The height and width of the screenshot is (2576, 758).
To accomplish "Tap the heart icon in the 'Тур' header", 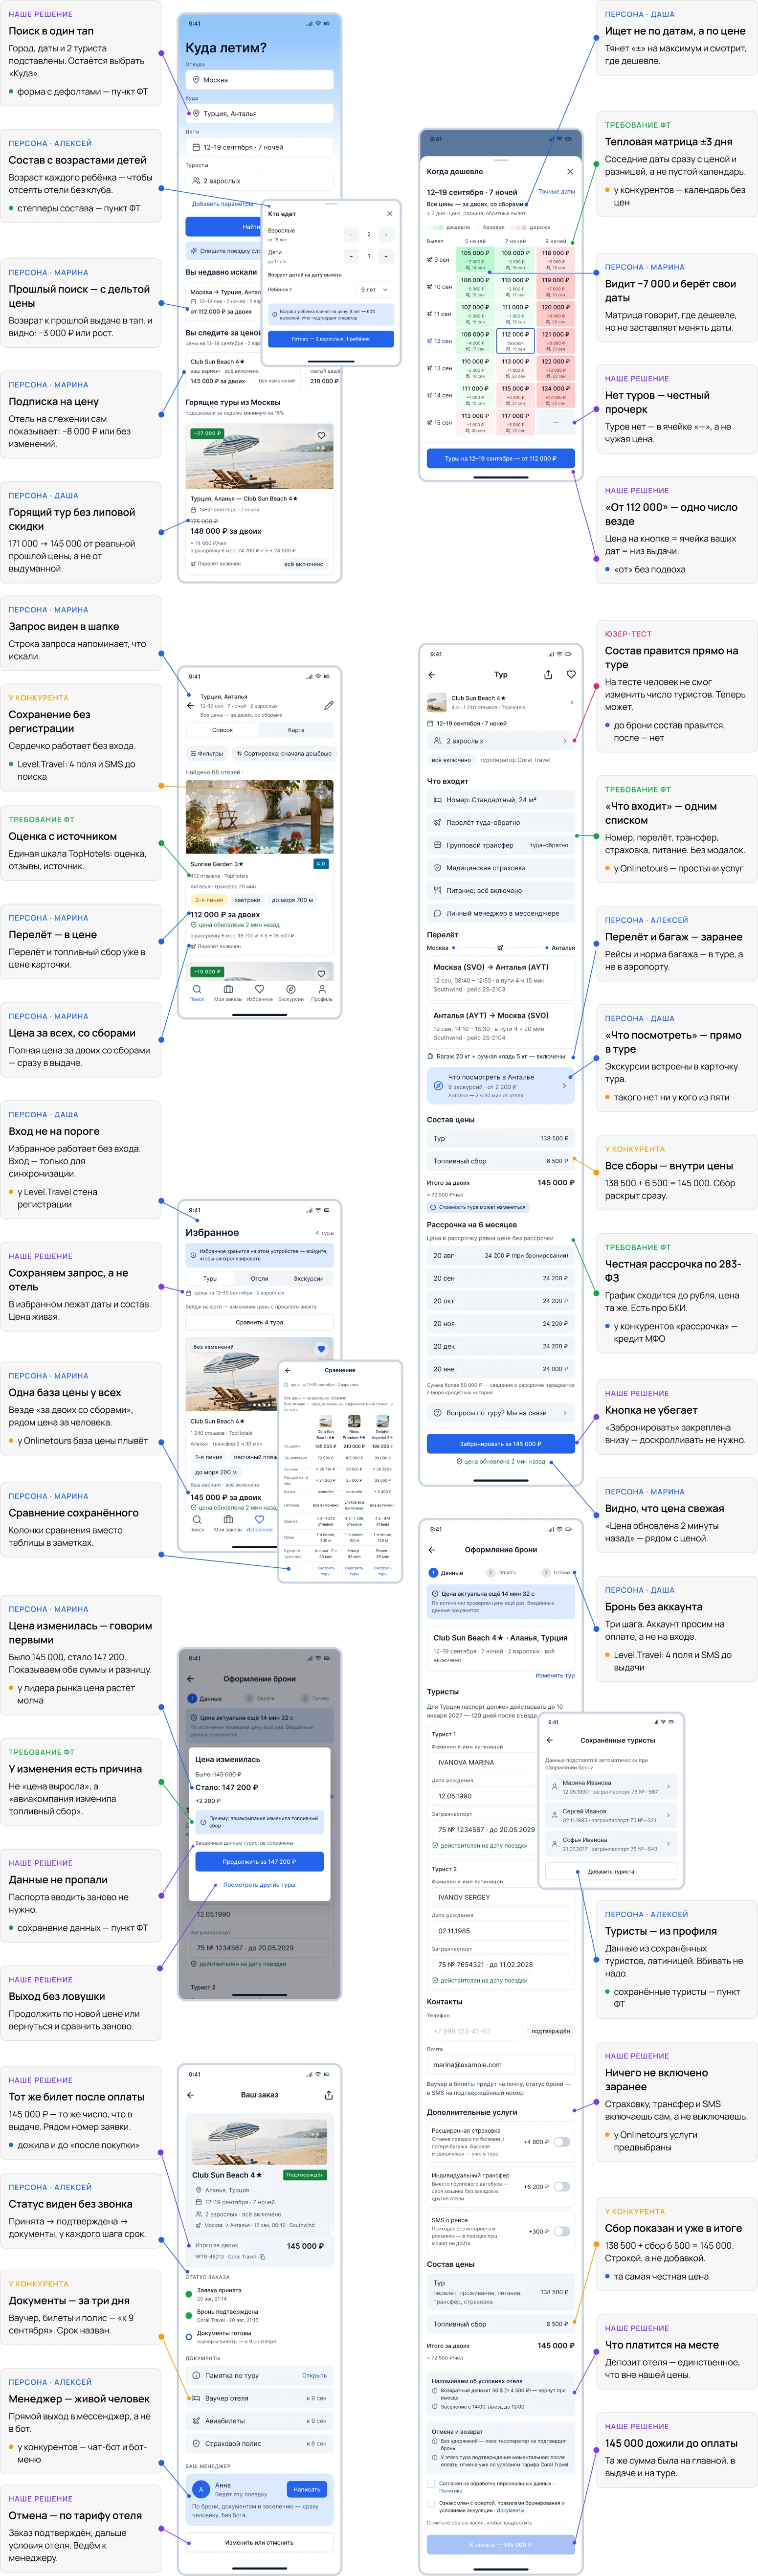I will [571, 675].
